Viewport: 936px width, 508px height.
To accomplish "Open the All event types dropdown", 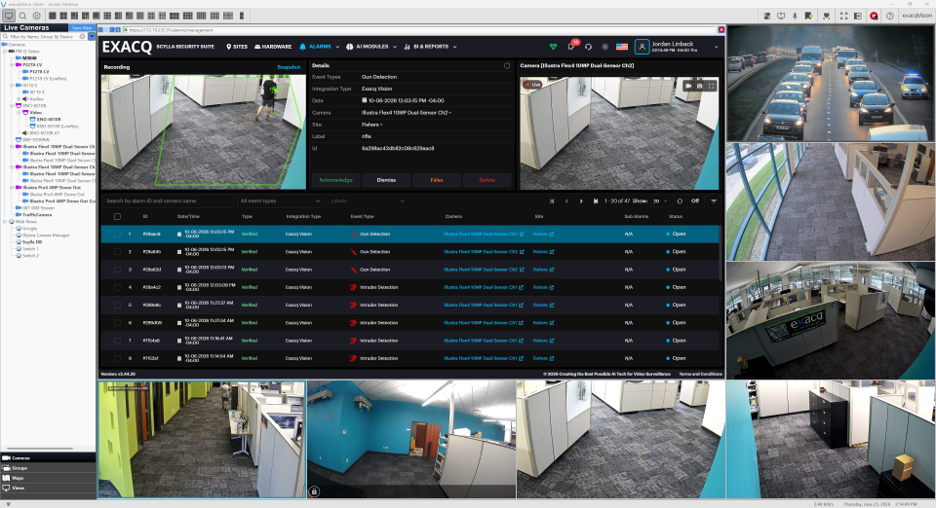I will pyautogui.click(x=280, y=201).
